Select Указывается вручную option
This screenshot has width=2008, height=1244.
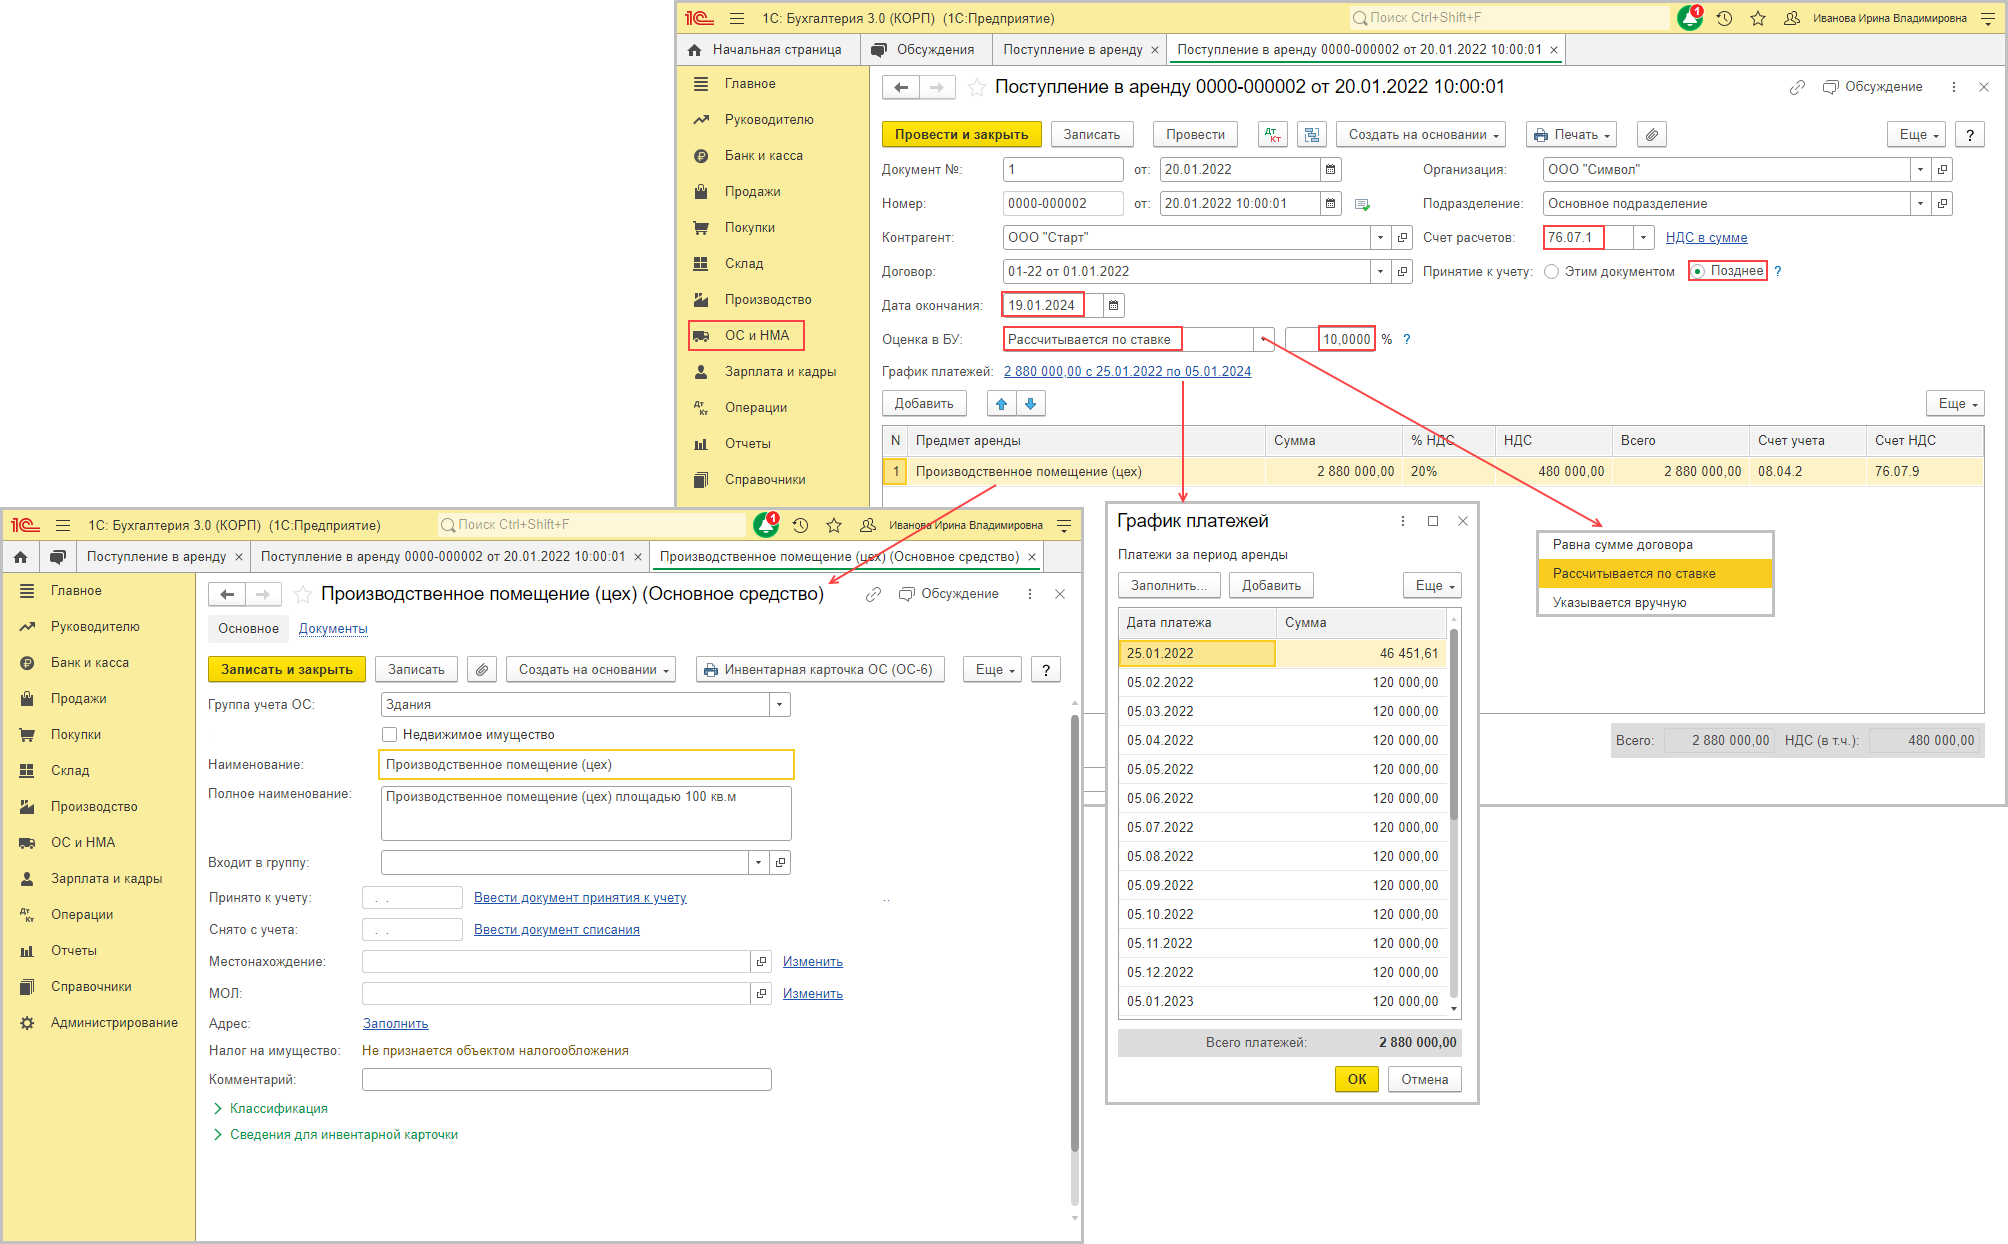point(1655,603)
